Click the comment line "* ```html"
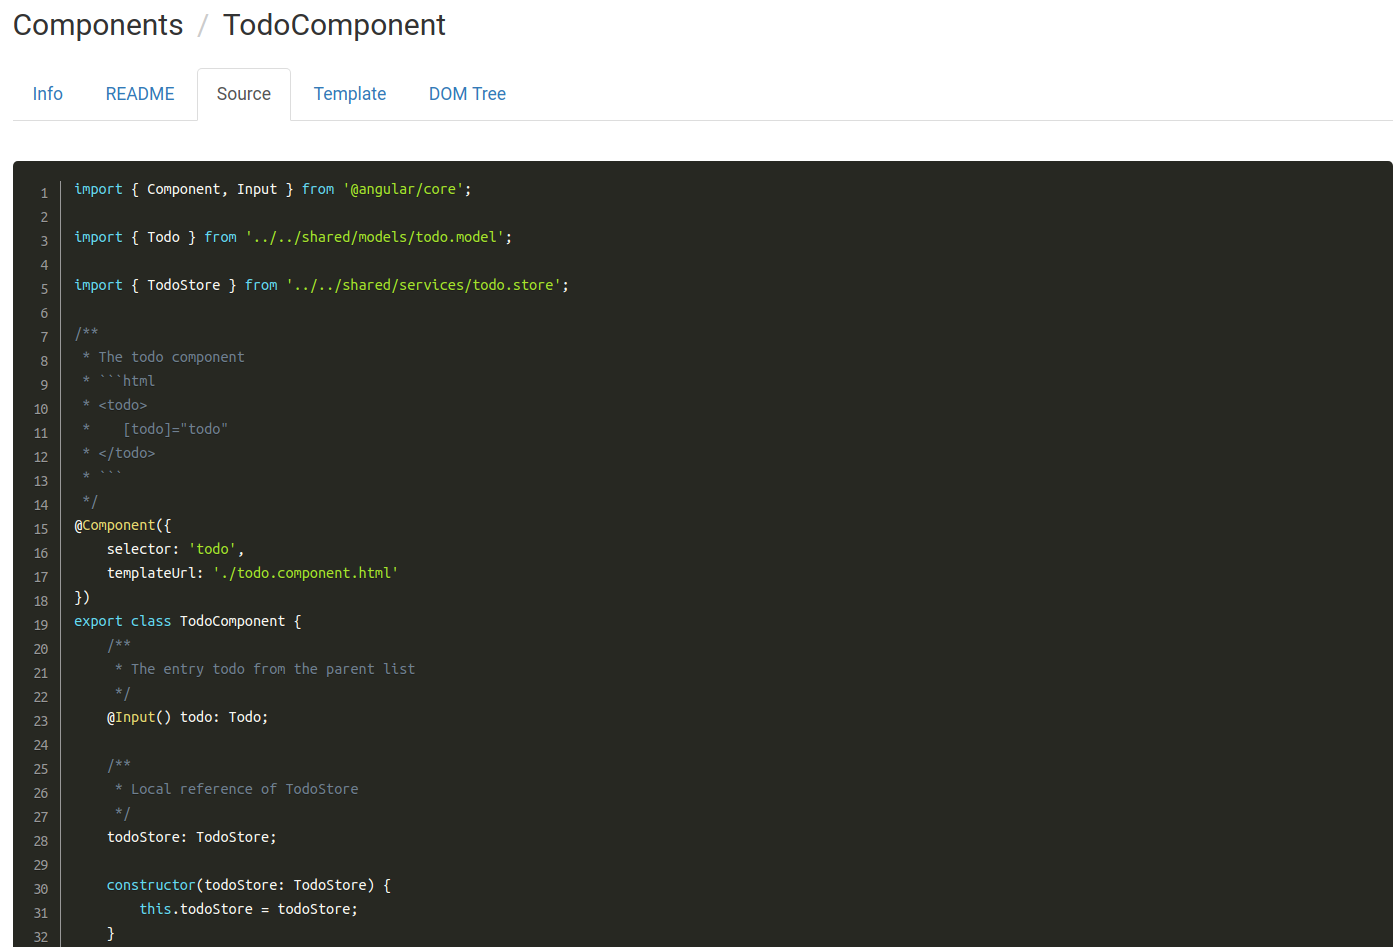Viewport: 1399px width, 947px height. [119, 381]
